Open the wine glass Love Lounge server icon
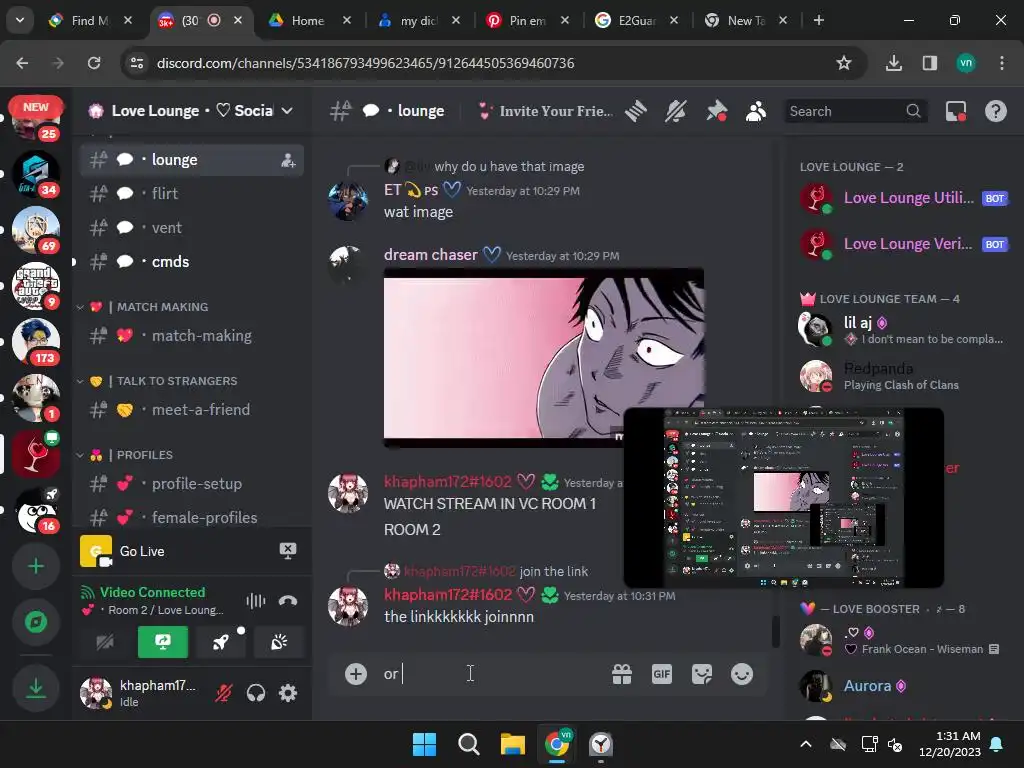Viewport: 1024px width, 768px height. pyautogui.click(x=36, y=453)
